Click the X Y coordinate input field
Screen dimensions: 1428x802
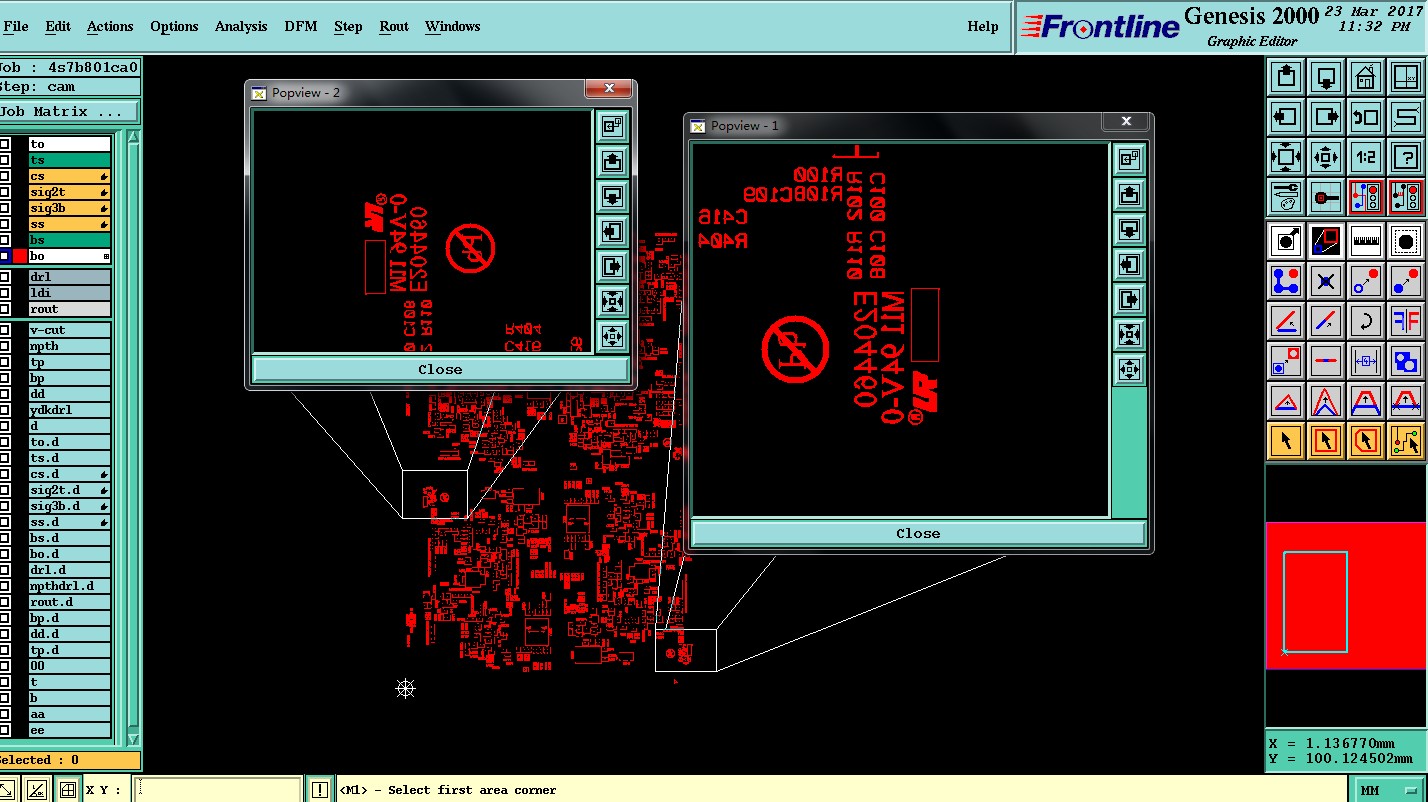point(217,790)
